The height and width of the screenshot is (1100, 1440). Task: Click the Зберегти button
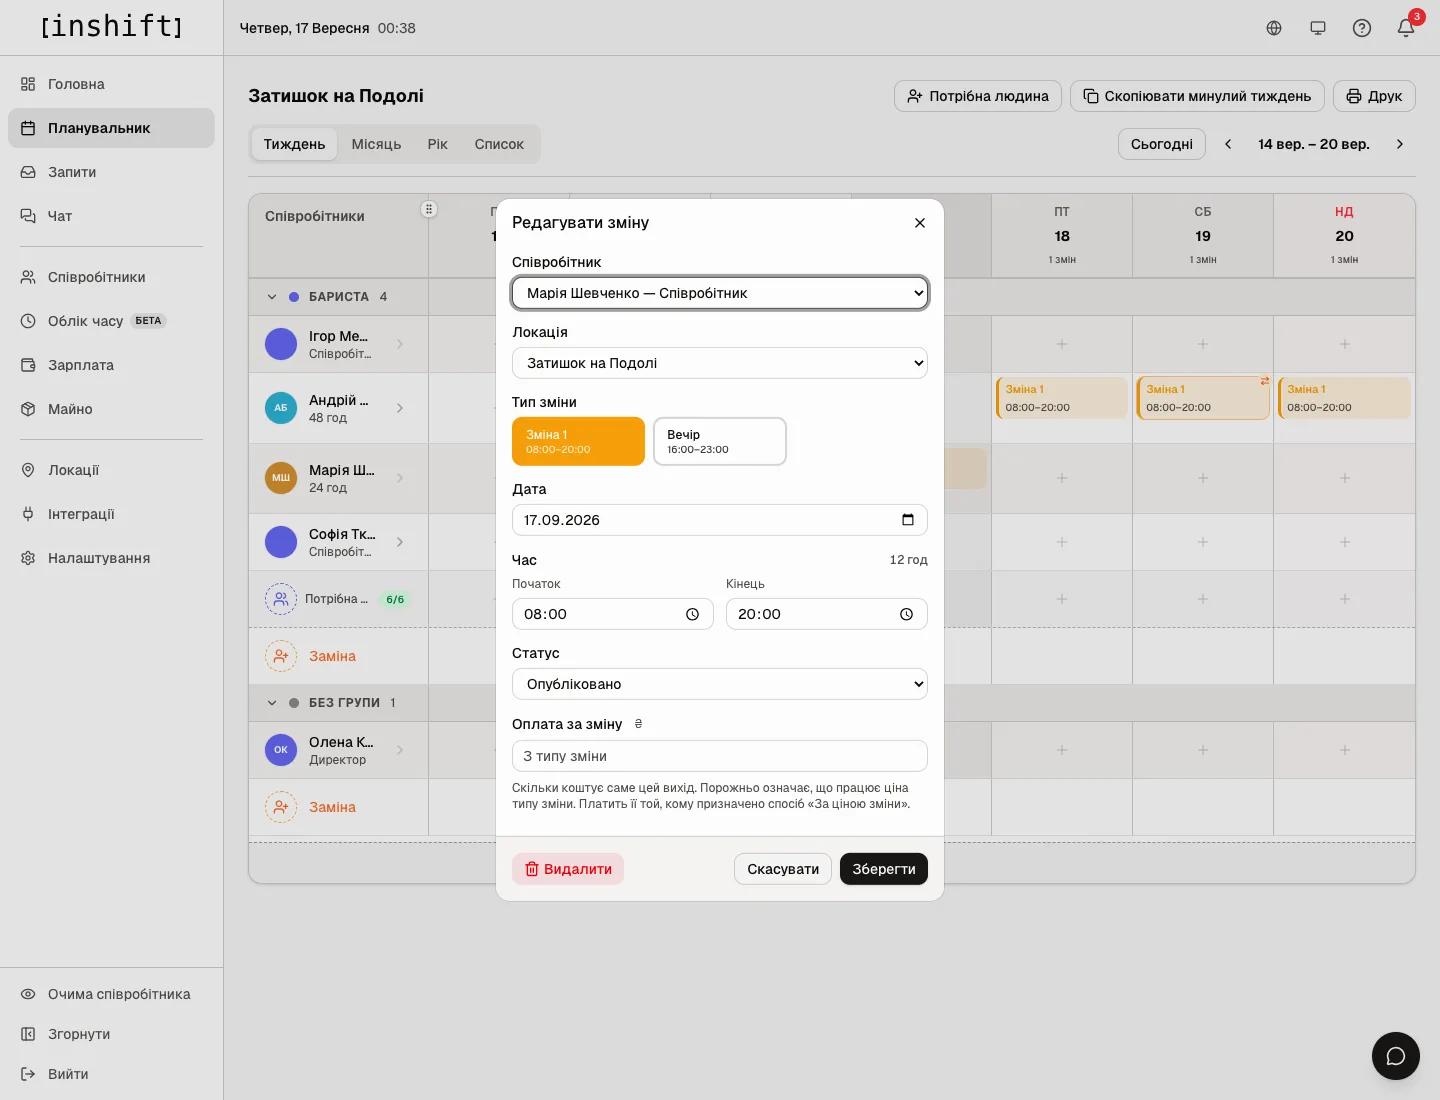click(884, 869)
